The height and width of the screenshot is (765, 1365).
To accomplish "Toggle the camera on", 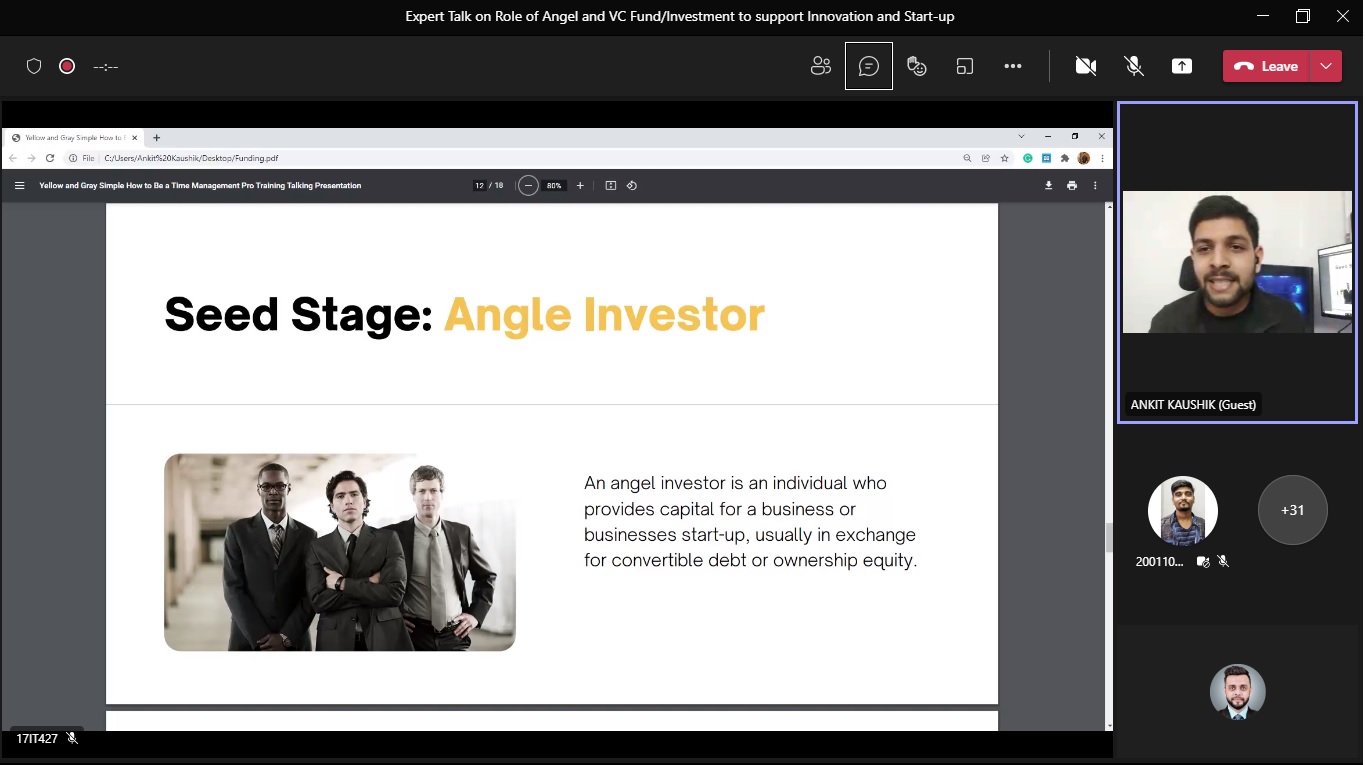I will (x=1085, y=66).
